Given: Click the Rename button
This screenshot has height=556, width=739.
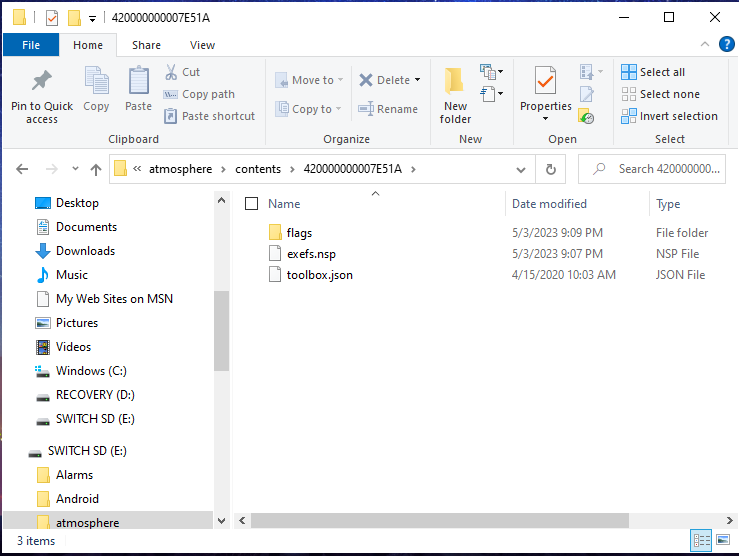Looking at the screenshot, I should [388, 109].
